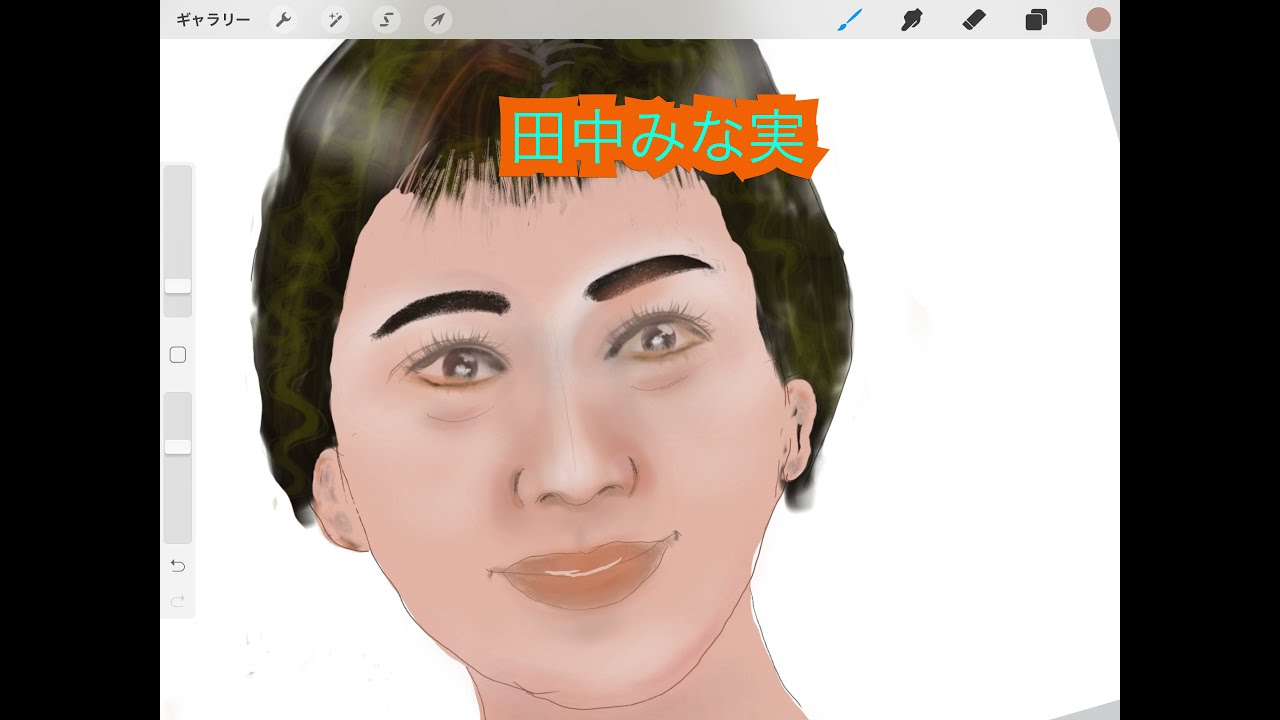
Task: Open the active color swatch circle
Action: 1098,20
